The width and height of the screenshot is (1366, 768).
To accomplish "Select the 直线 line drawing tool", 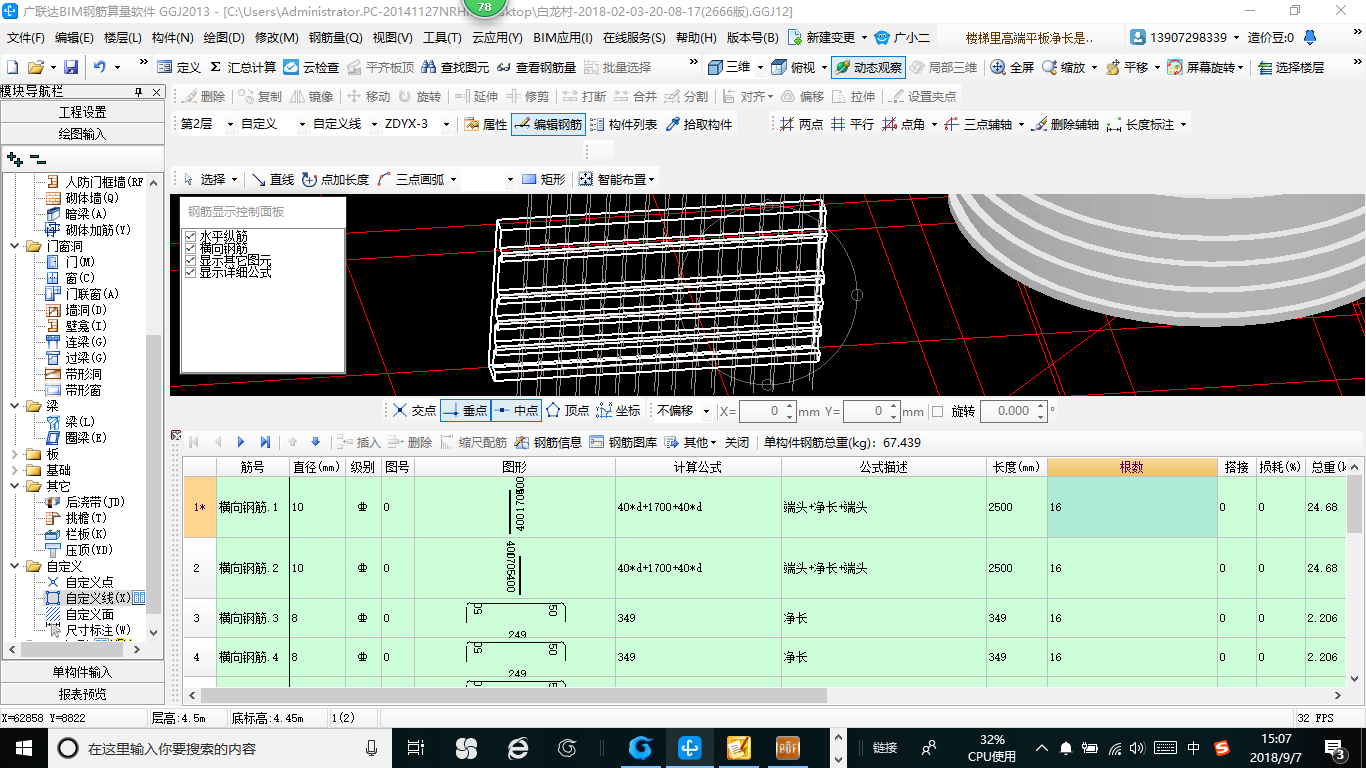I will tap(272, 179).
